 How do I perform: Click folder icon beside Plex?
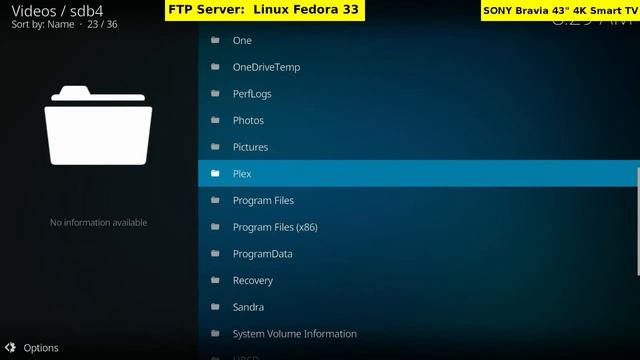tap(215, 173)
